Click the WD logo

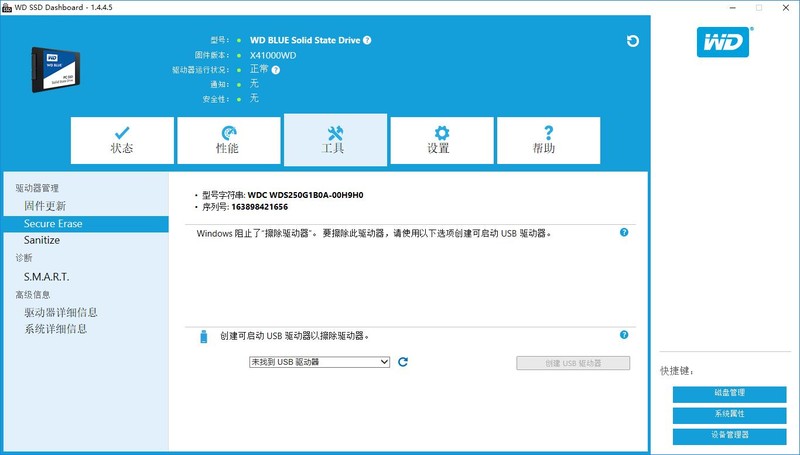(x=723, y=42)
